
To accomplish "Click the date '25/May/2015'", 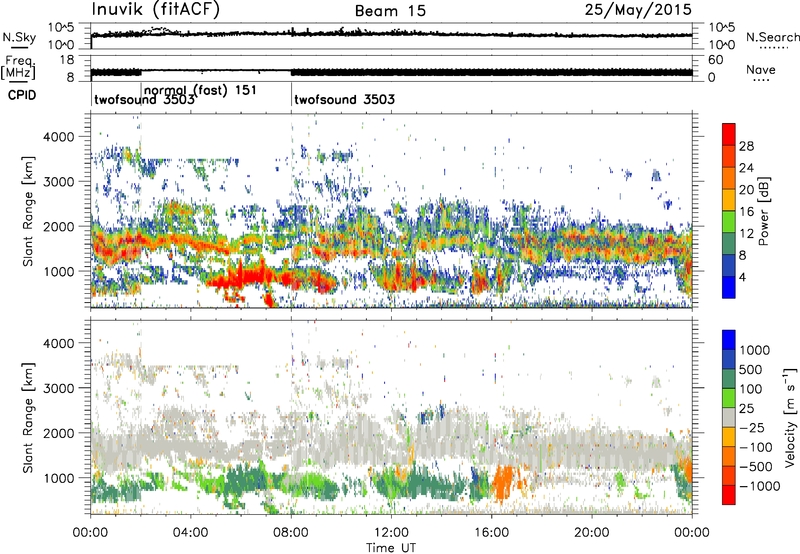I will click(638, 10).
